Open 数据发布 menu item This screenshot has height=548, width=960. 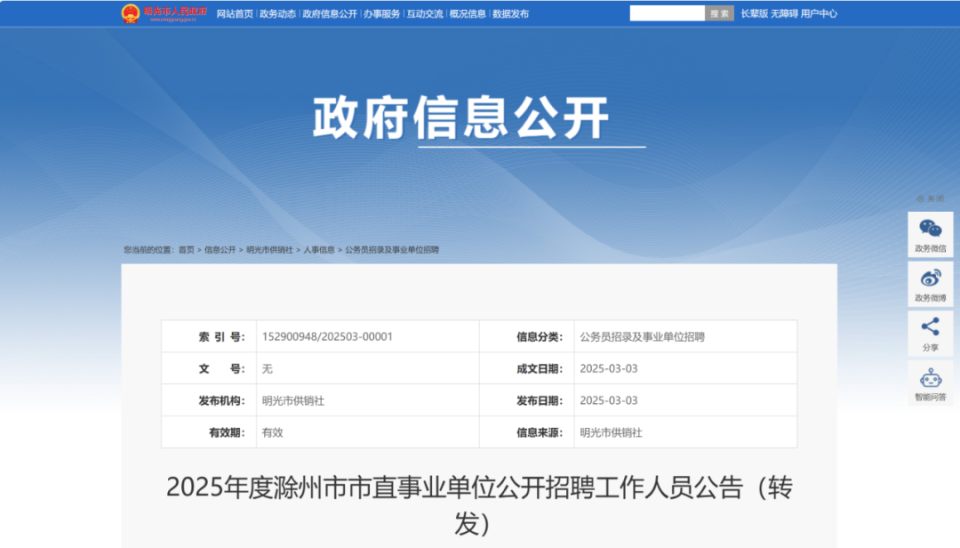pyautogui.click(x=510, y=13)
